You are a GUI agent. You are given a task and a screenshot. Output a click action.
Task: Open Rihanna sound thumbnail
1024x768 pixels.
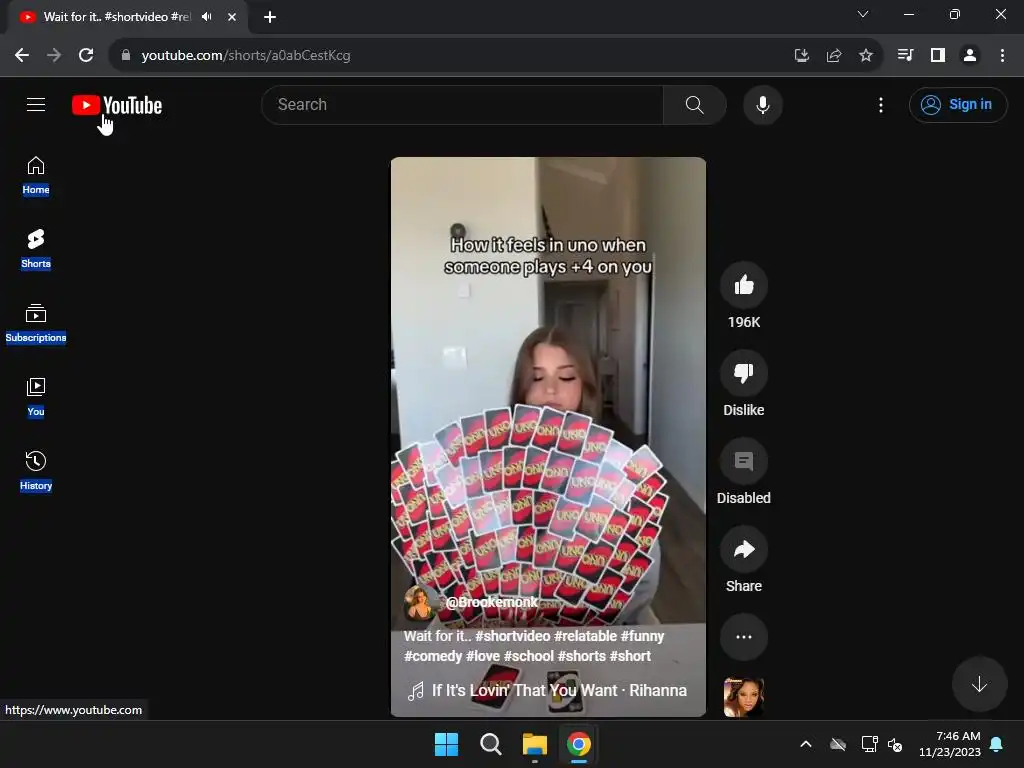coord(744,697)
